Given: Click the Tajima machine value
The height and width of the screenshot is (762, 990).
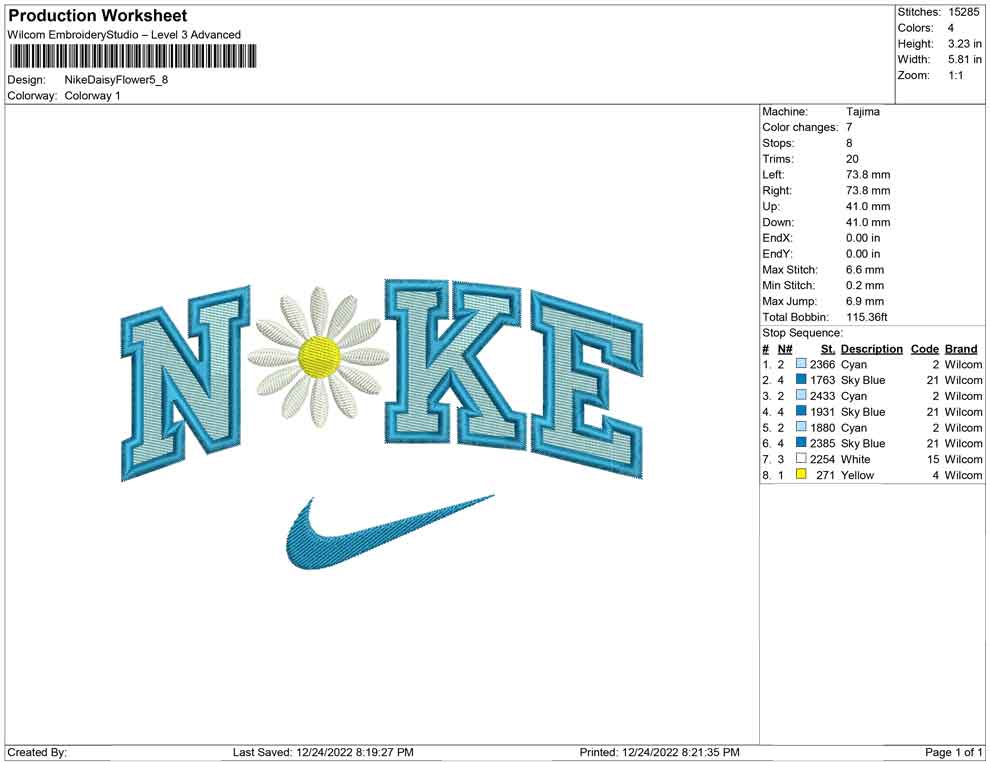Looking at the screenshot, I should [x=862, y=112].
